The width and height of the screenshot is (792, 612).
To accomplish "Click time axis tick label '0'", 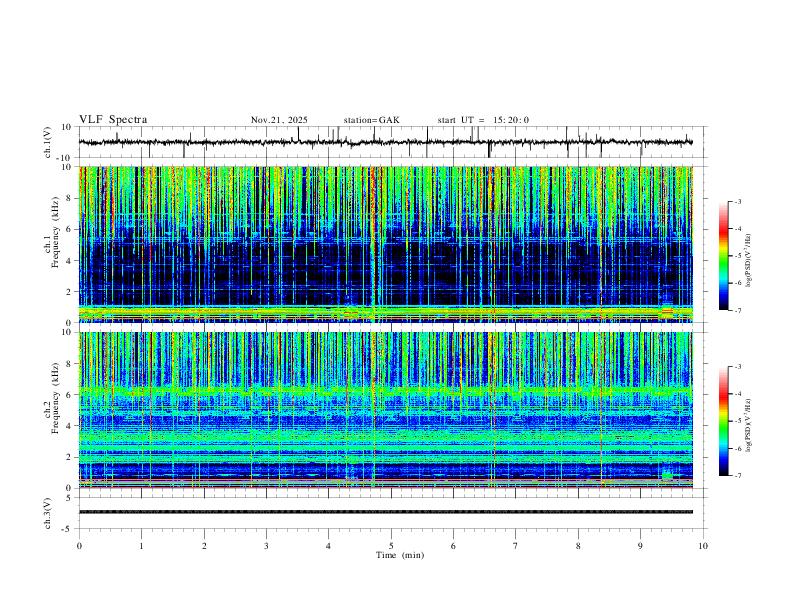I will click(79, 546).
